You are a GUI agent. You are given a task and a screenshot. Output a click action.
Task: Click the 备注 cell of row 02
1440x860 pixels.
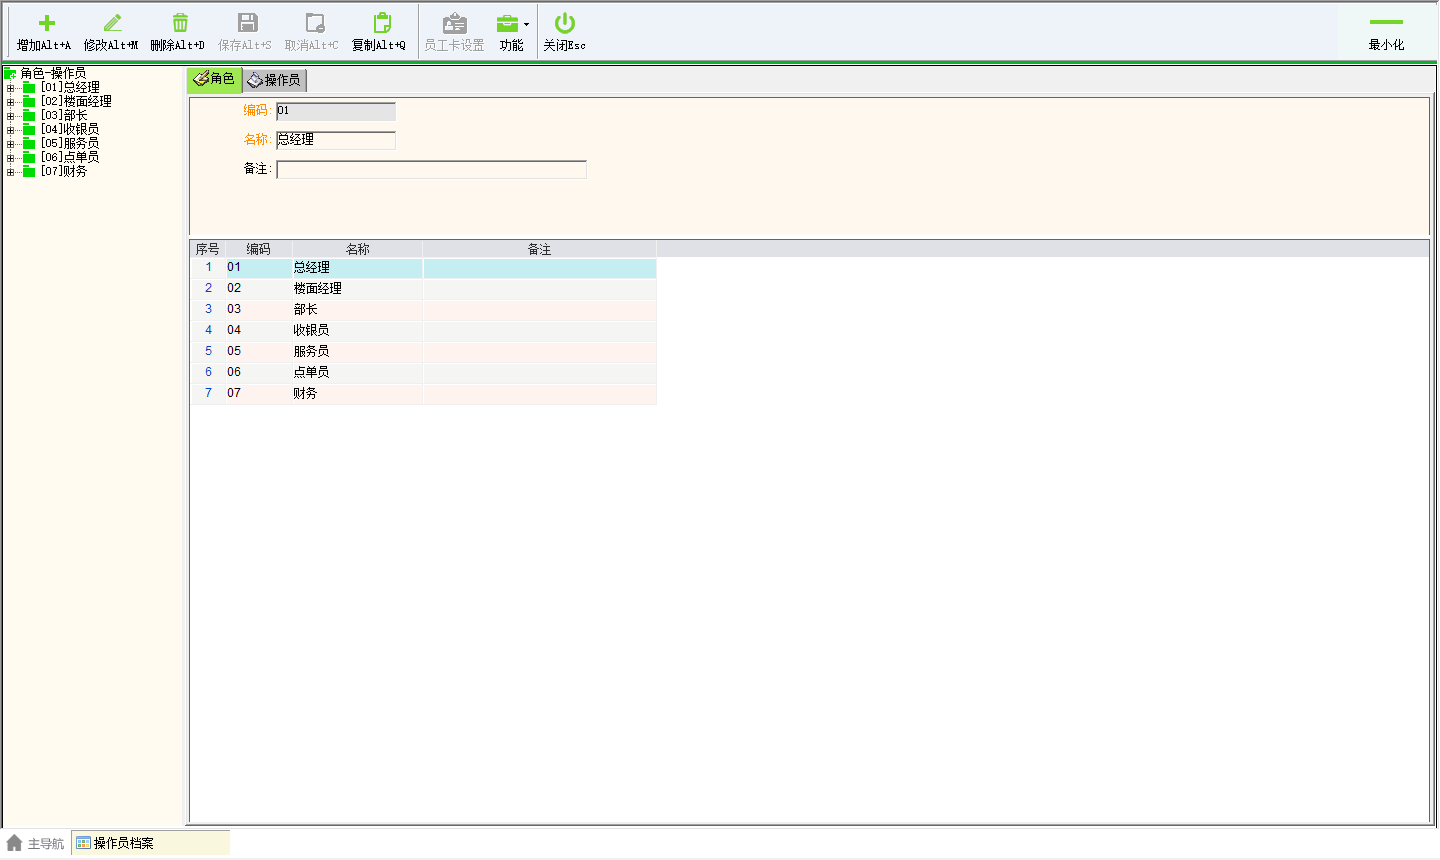[x=540, y=289]
